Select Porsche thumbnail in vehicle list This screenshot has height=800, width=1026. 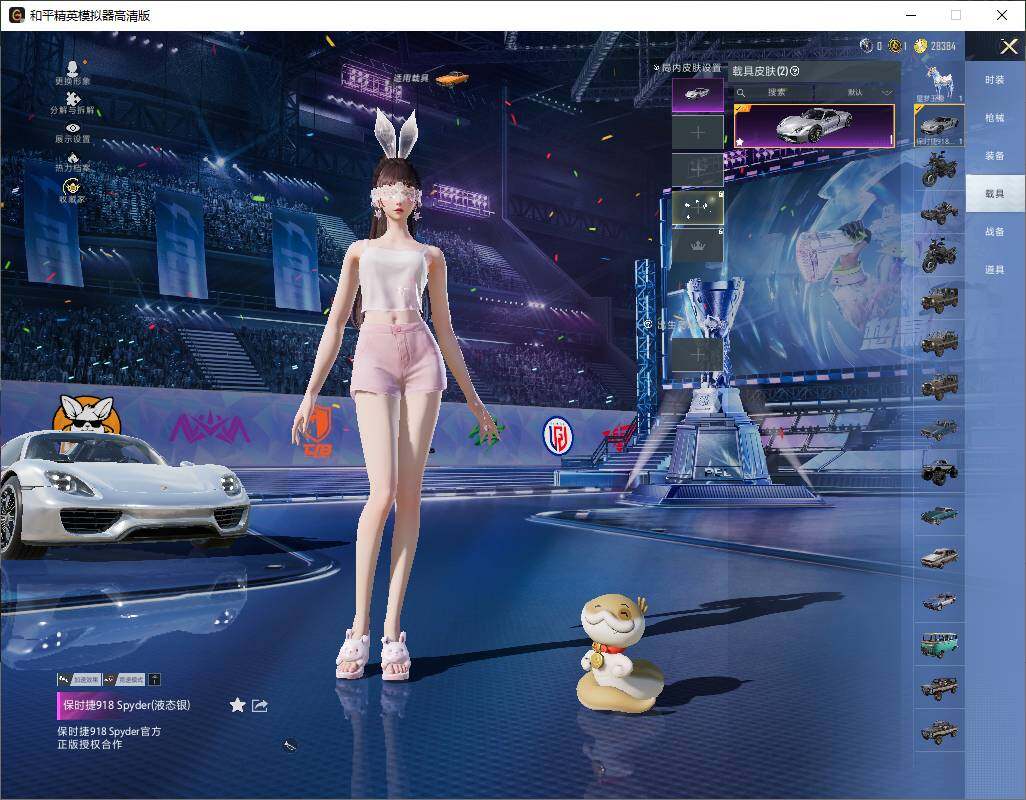(940, 125)
